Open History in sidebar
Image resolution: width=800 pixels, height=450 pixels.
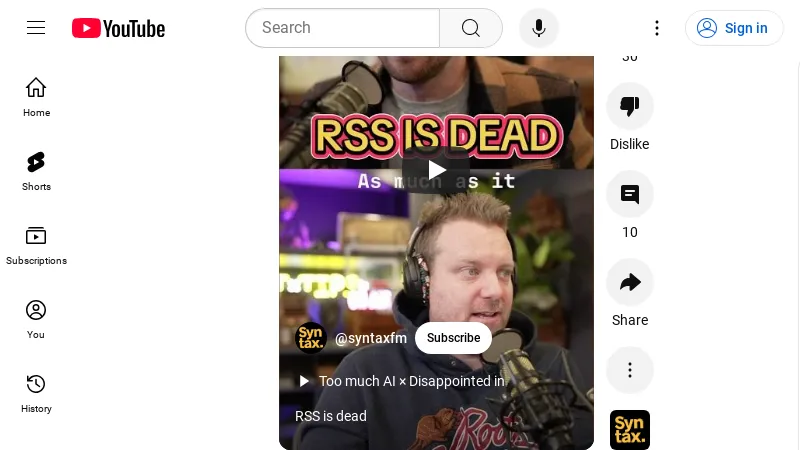click(36, 392)
